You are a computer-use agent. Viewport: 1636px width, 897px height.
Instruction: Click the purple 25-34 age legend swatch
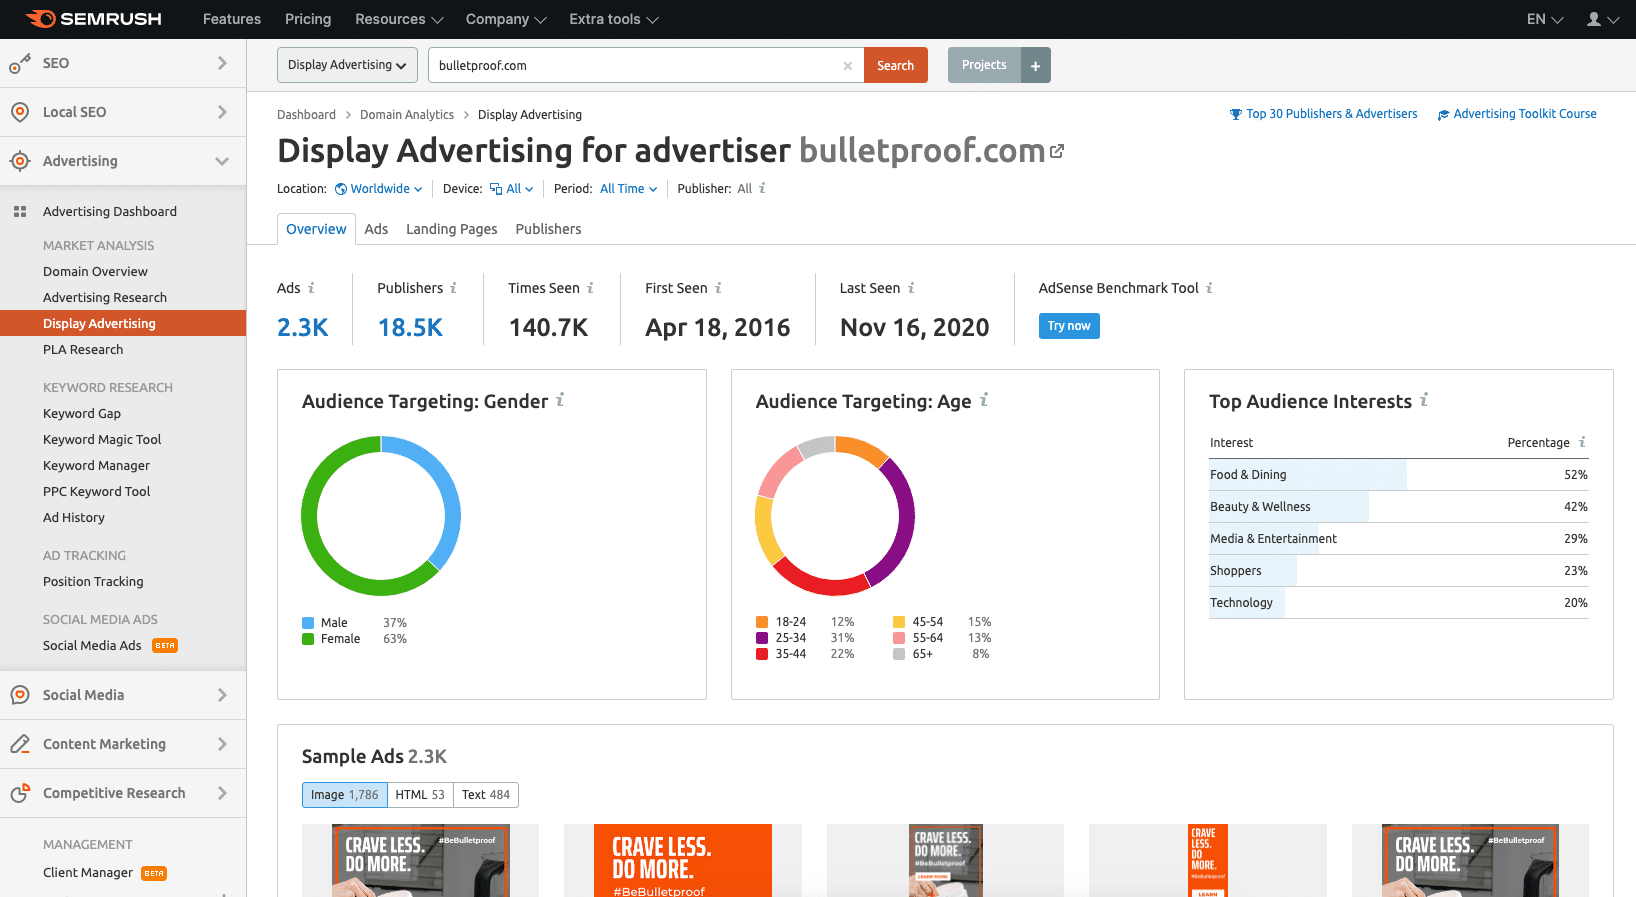click(762, 638)
